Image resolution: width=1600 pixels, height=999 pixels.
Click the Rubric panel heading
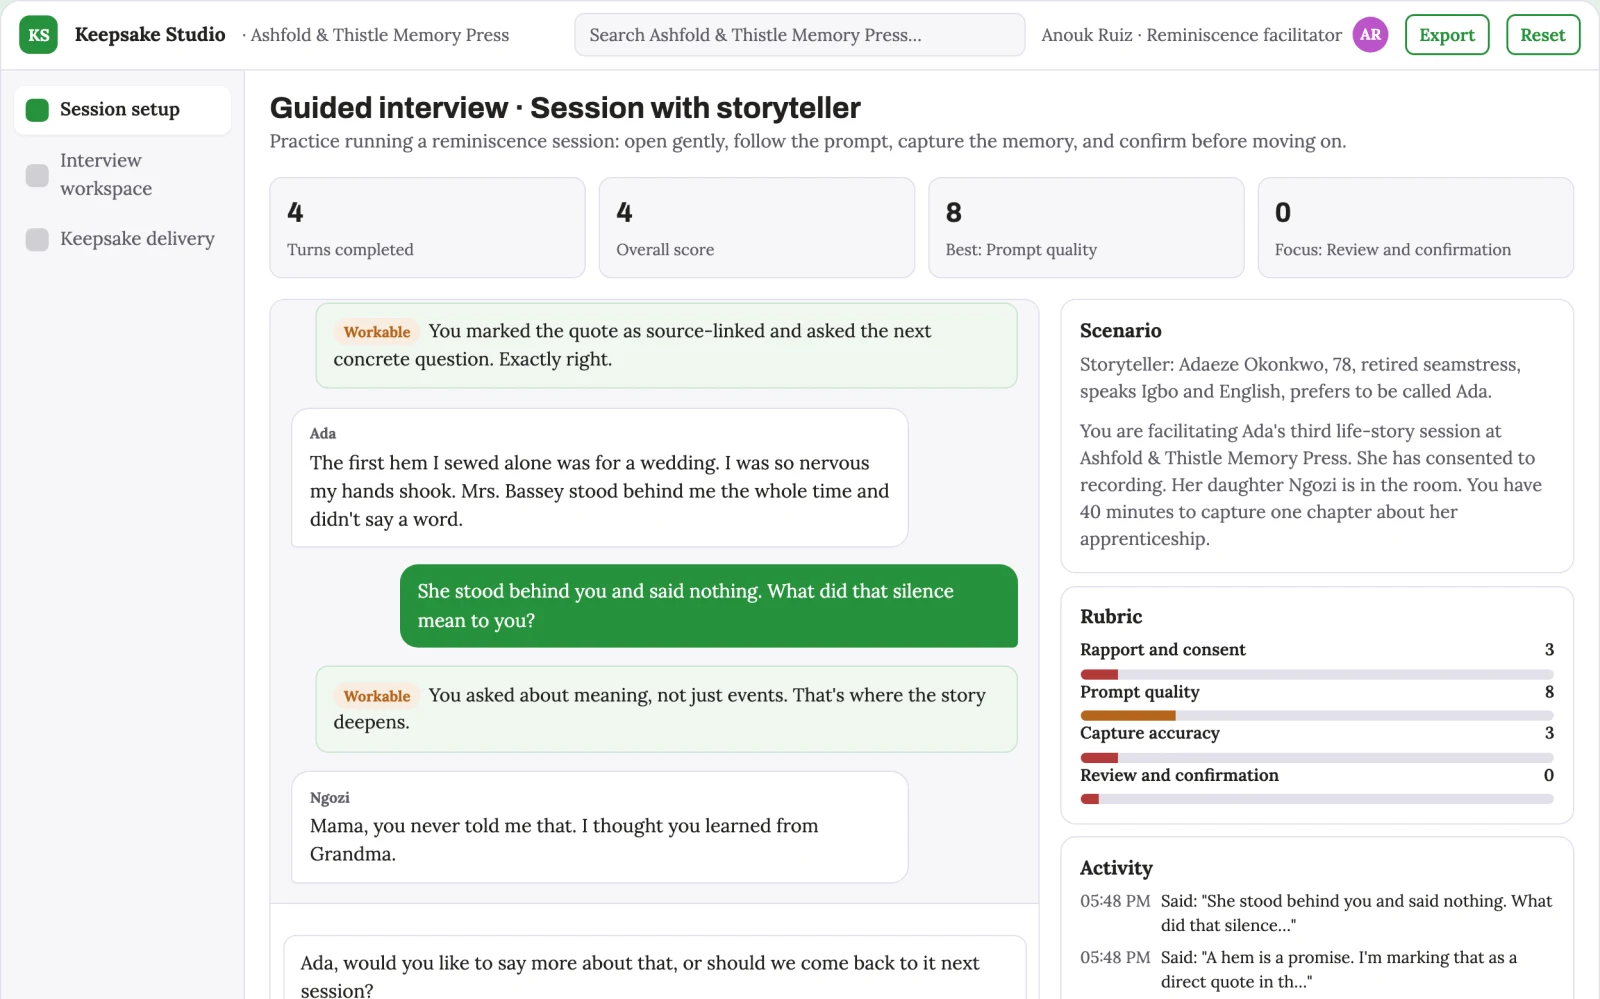coord(1111,617)
